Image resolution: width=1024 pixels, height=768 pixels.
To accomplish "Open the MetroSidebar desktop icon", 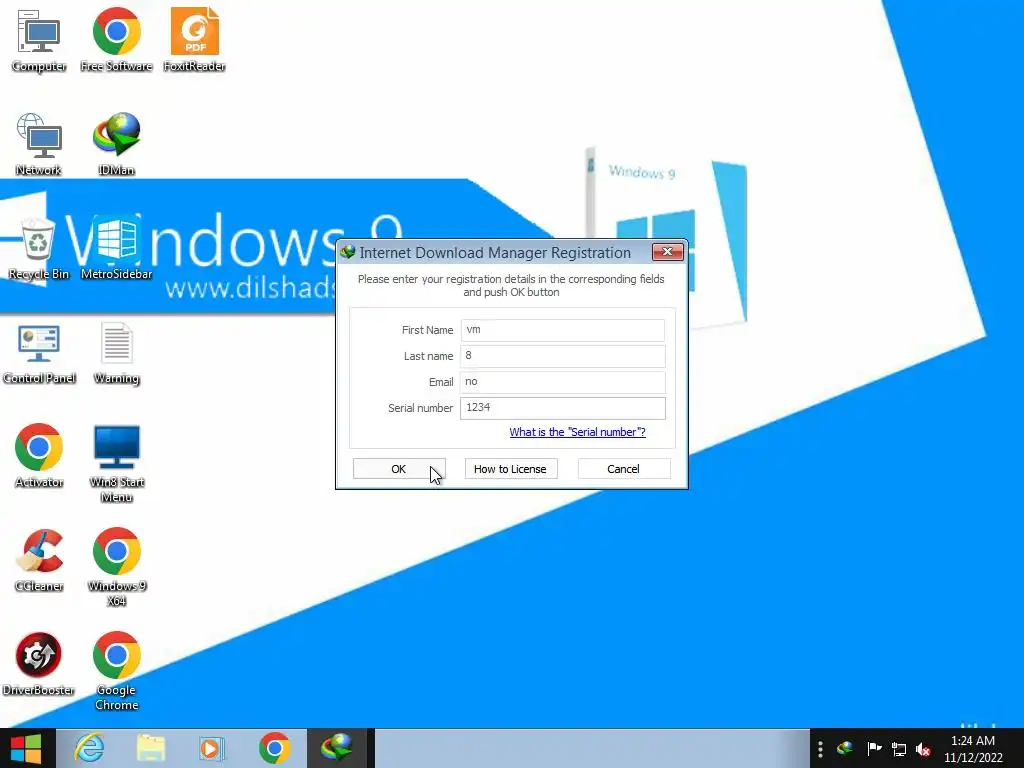I will pos(116,249).
